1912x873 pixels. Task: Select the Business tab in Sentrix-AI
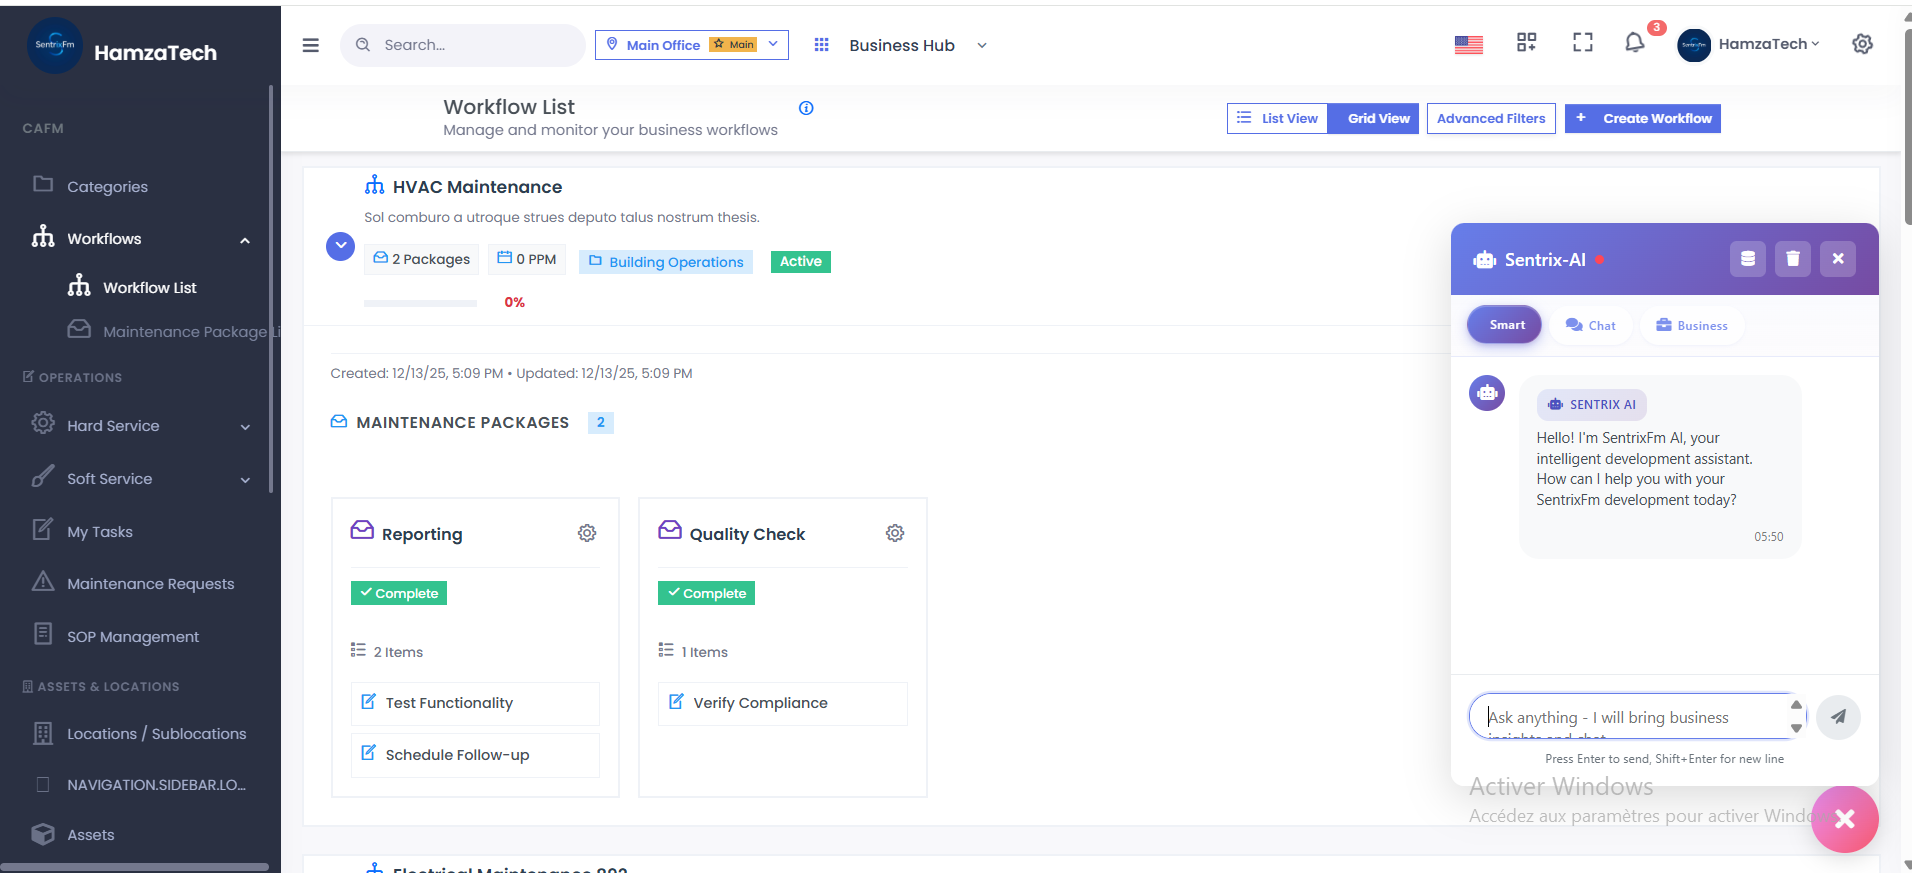pyautogui.click(x=1691, y=325)
